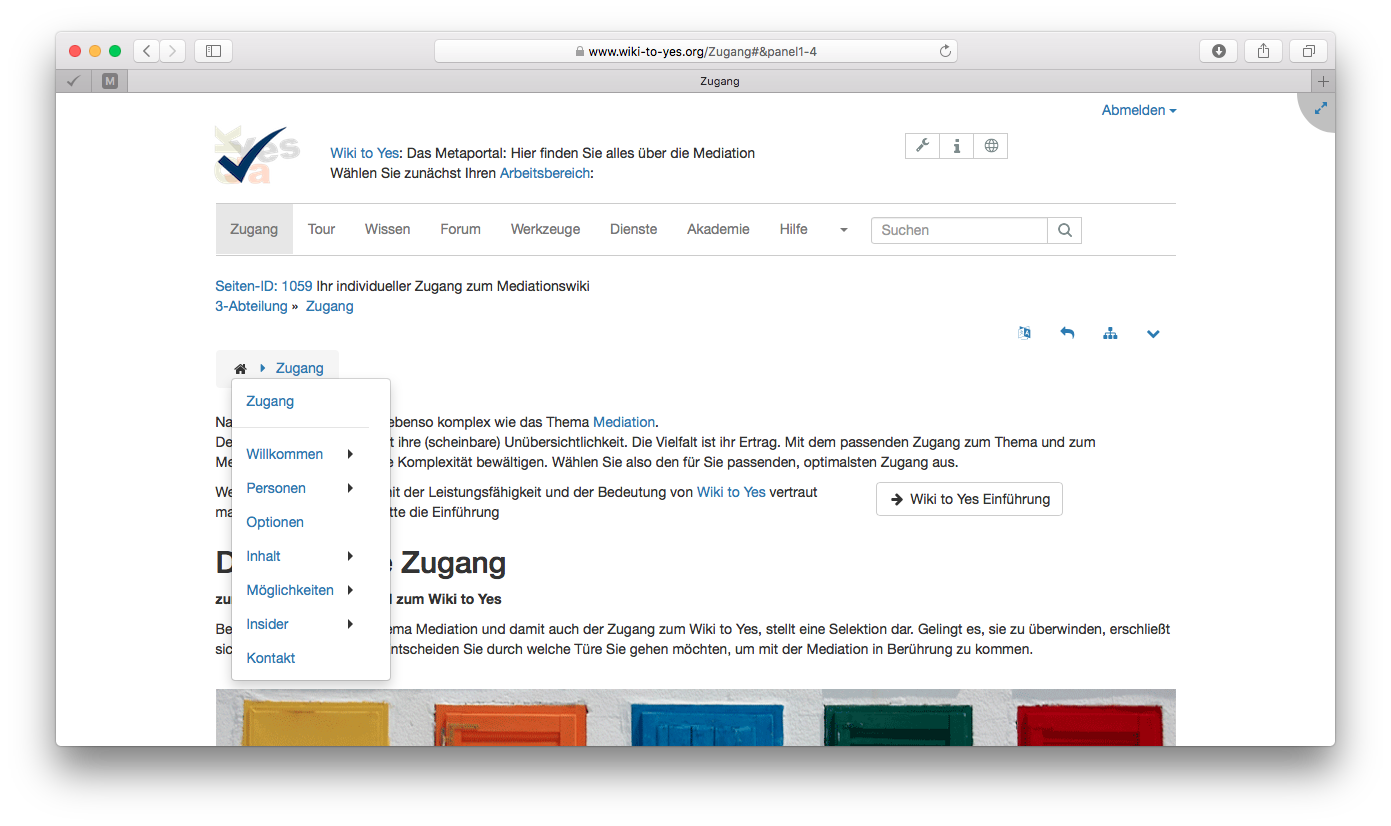The height and width of the screenshot is (826, 1391).
Task: Open the Werkzeuge navigation tab
Action: pos(545,229)
